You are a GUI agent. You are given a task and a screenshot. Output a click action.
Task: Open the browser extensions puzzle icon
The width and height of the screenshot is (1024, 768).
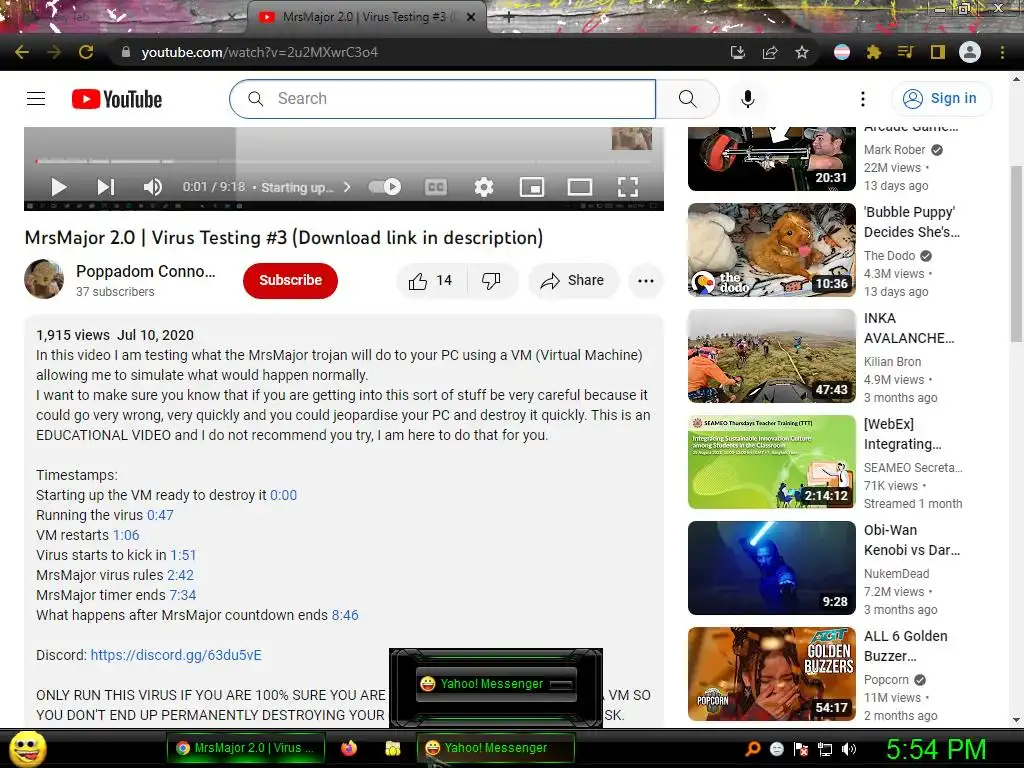pos(874,52)
